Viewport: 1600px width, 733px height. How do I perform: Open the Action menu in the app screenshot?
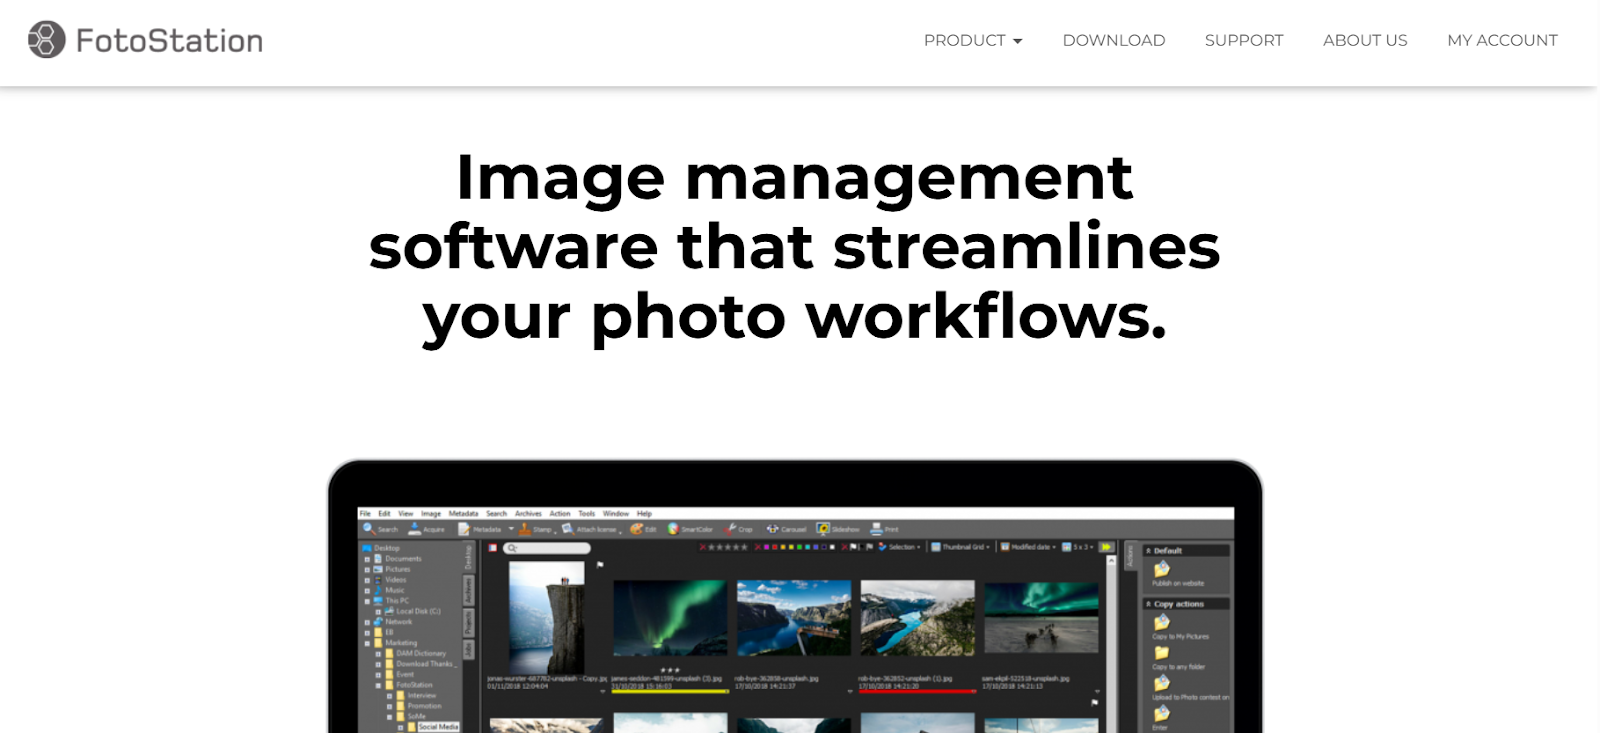click(x=560, y=513)
